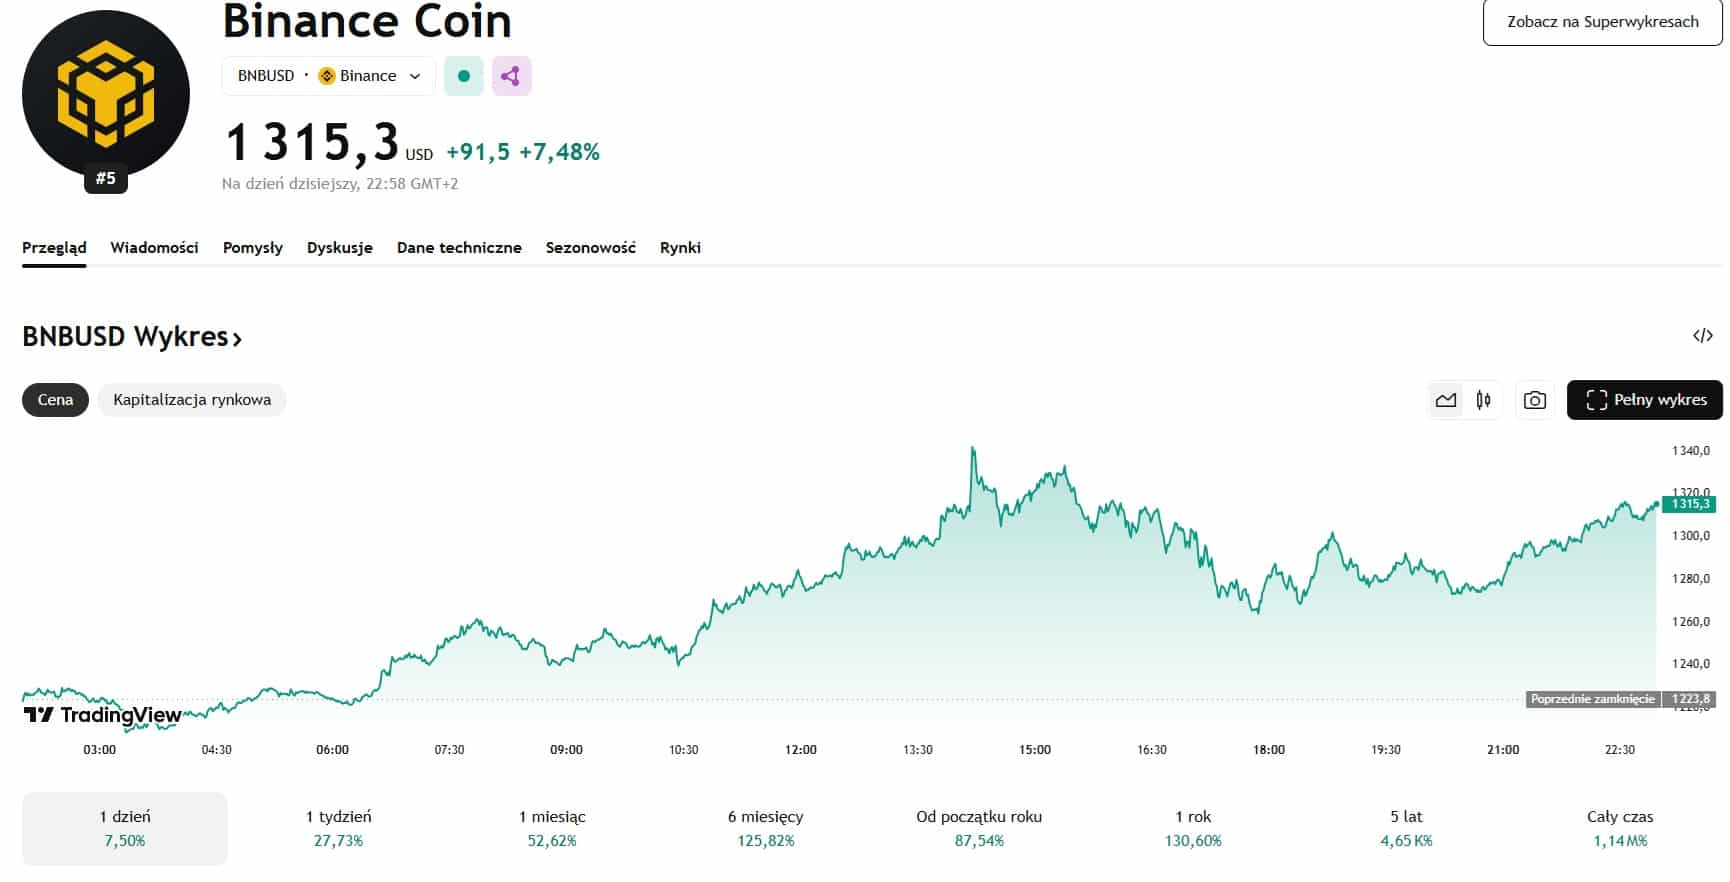This screenshot has width=1730, height=882.
Task: Click the purple share icon
Action: click(511, 76)
